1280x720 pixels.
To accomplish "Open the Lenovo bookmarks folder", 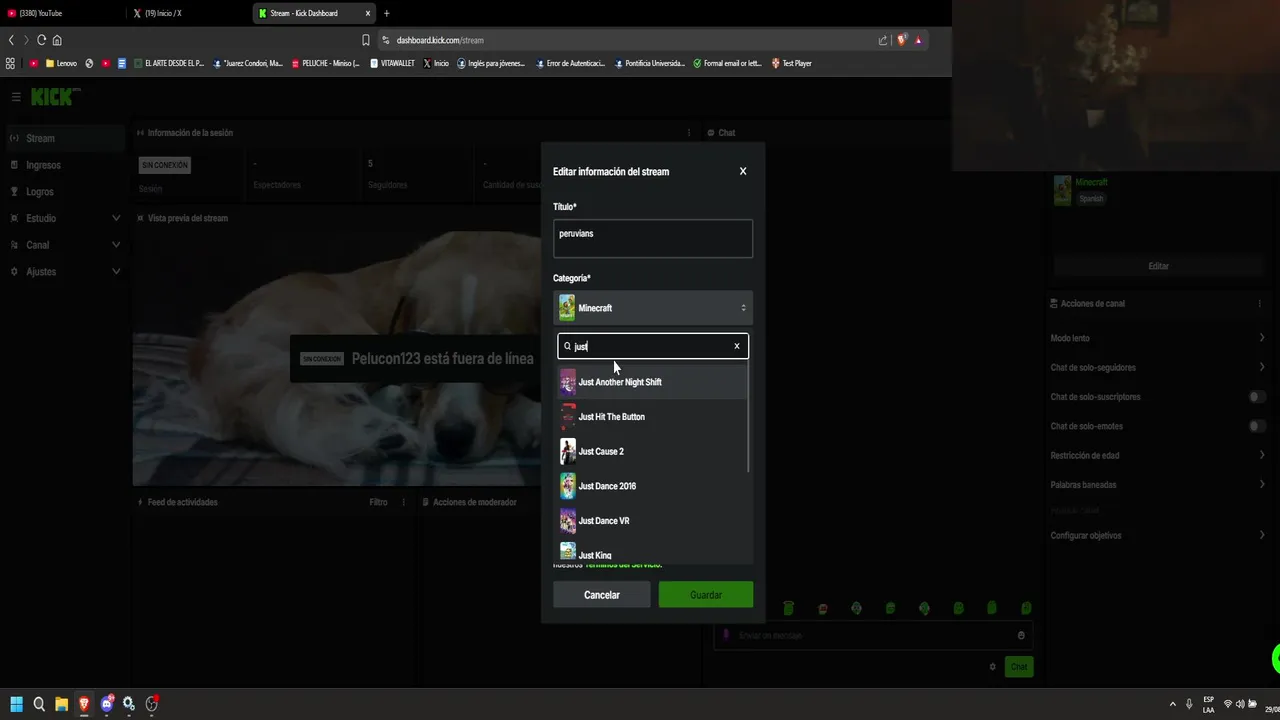I will [61, 63].
